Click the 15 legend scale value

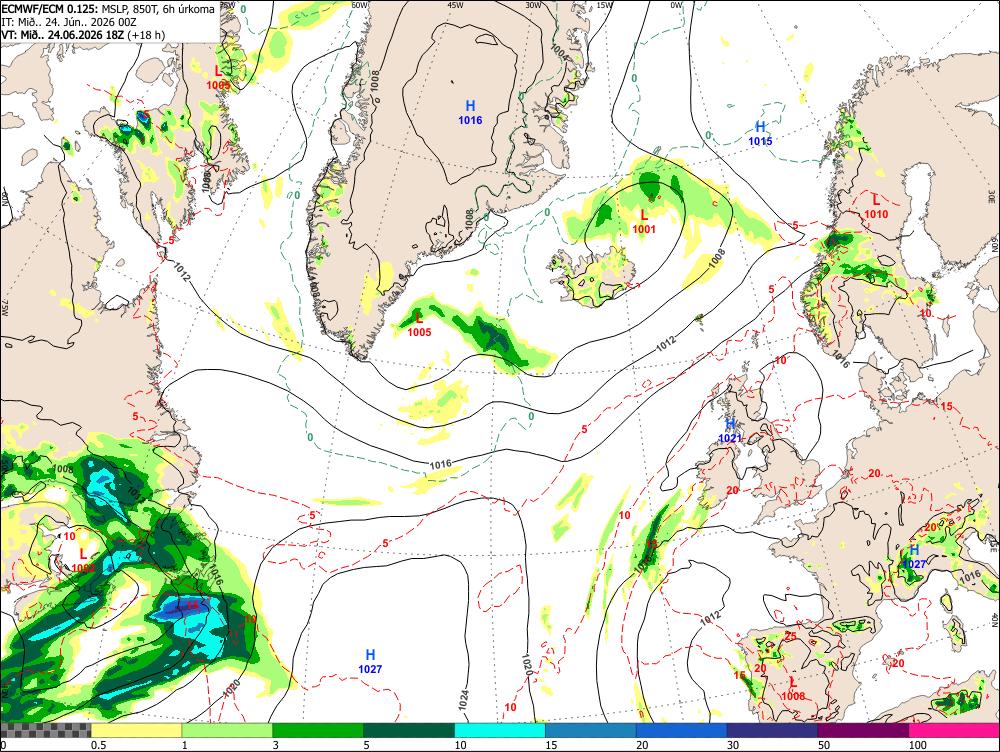[551, 745]
